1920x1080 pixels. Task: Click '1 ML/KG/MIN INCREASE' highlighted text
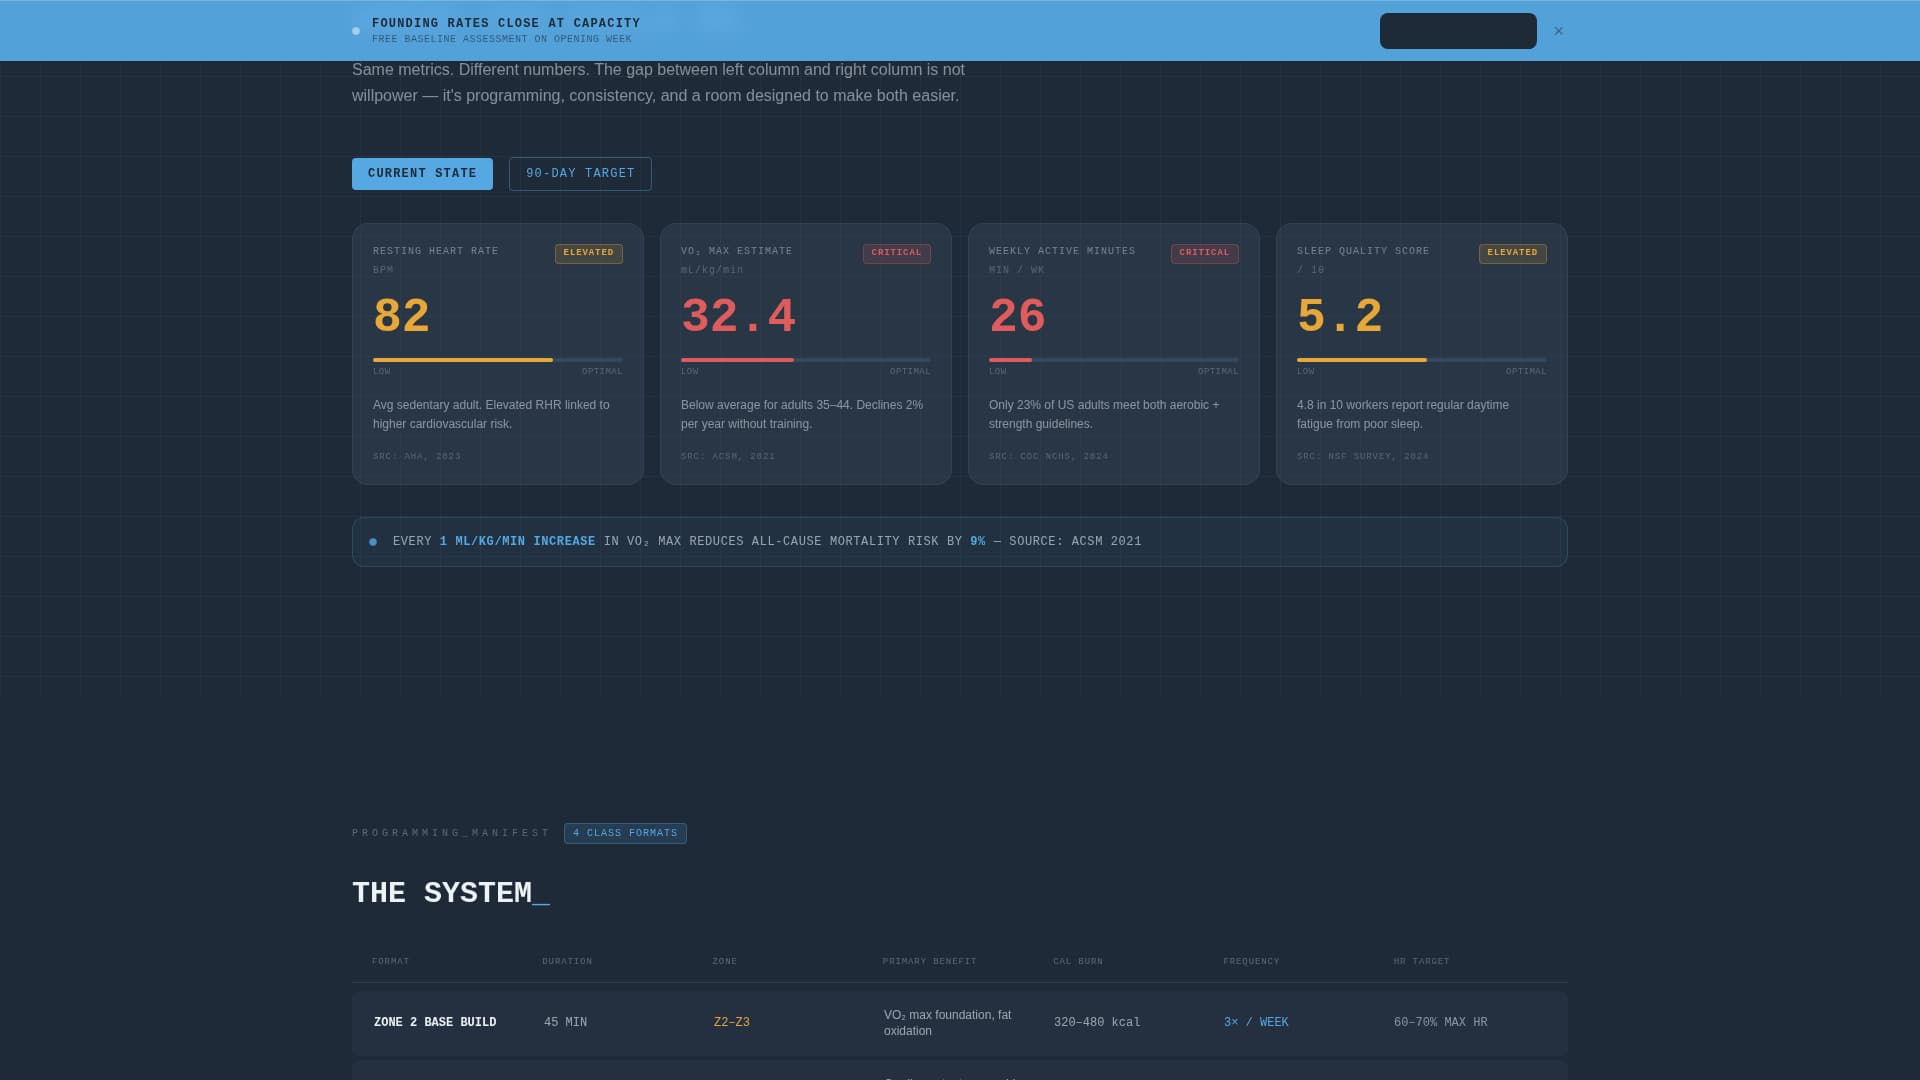click(517, 542)
